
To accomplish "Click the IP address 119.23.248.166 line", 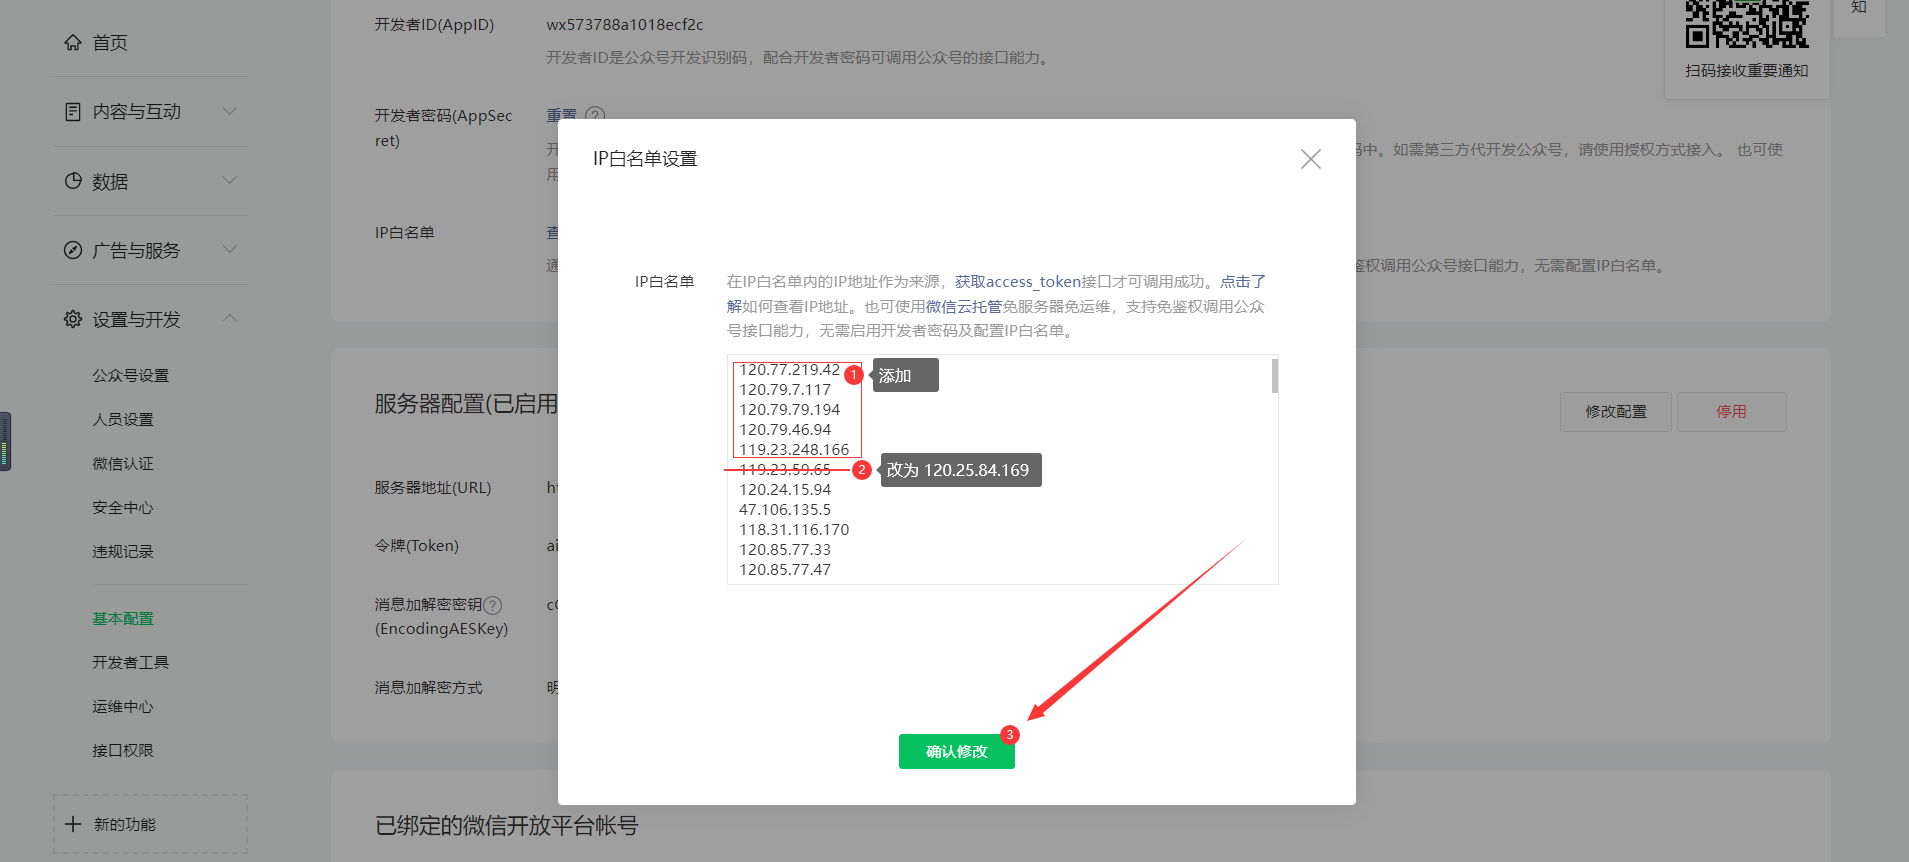I will tap(794, 450).
